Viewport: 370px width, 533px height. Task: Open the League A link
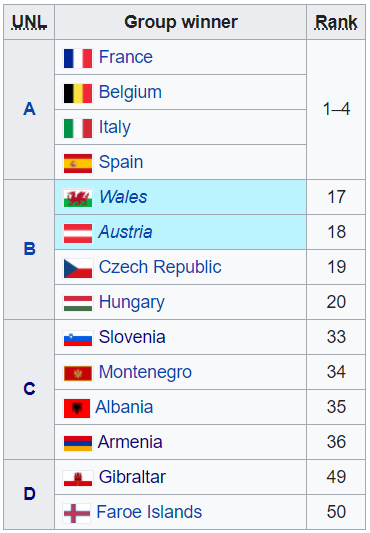[30, 109]
